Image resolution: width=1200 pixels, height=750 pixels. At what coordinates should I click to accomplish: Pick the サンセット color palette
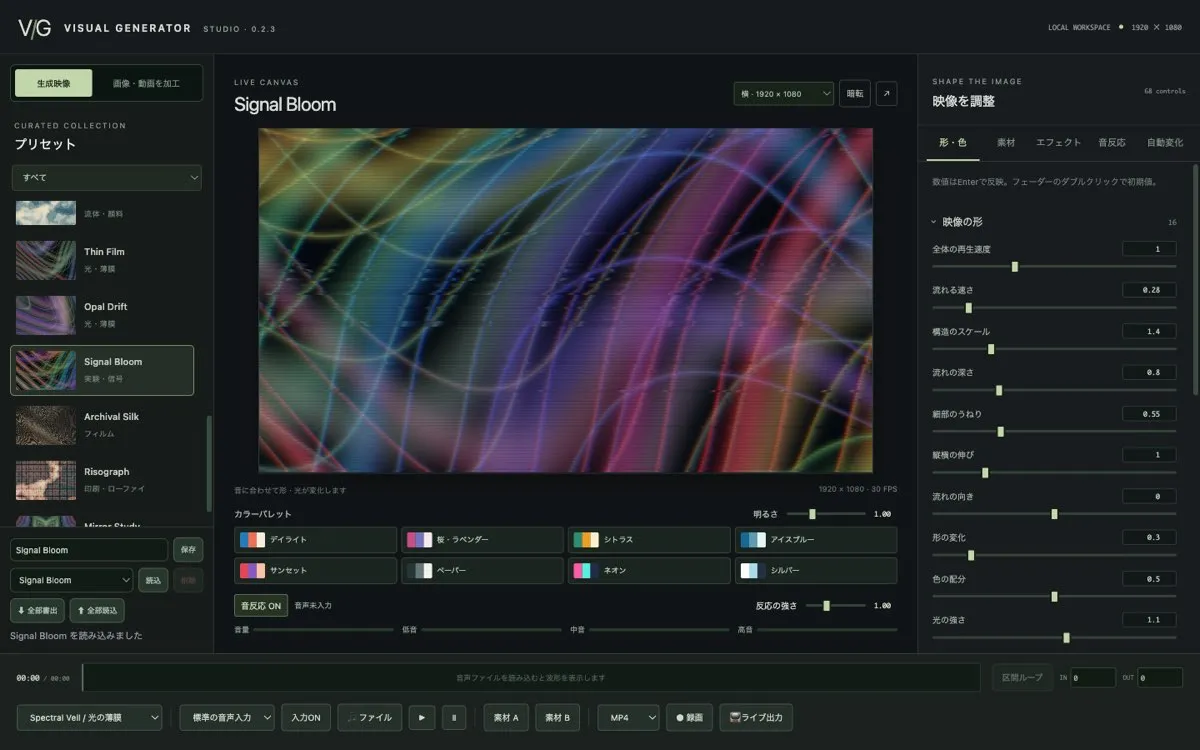tap(315, 571)
